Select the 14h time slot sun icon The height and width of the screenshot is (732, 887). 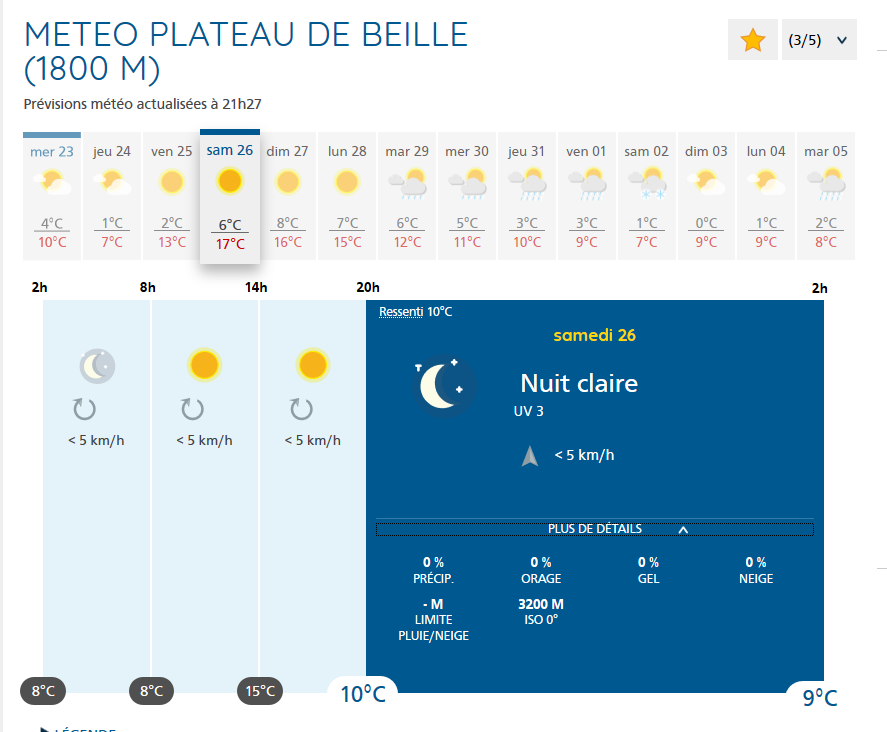pyautogui.click(x=313, y=365)
